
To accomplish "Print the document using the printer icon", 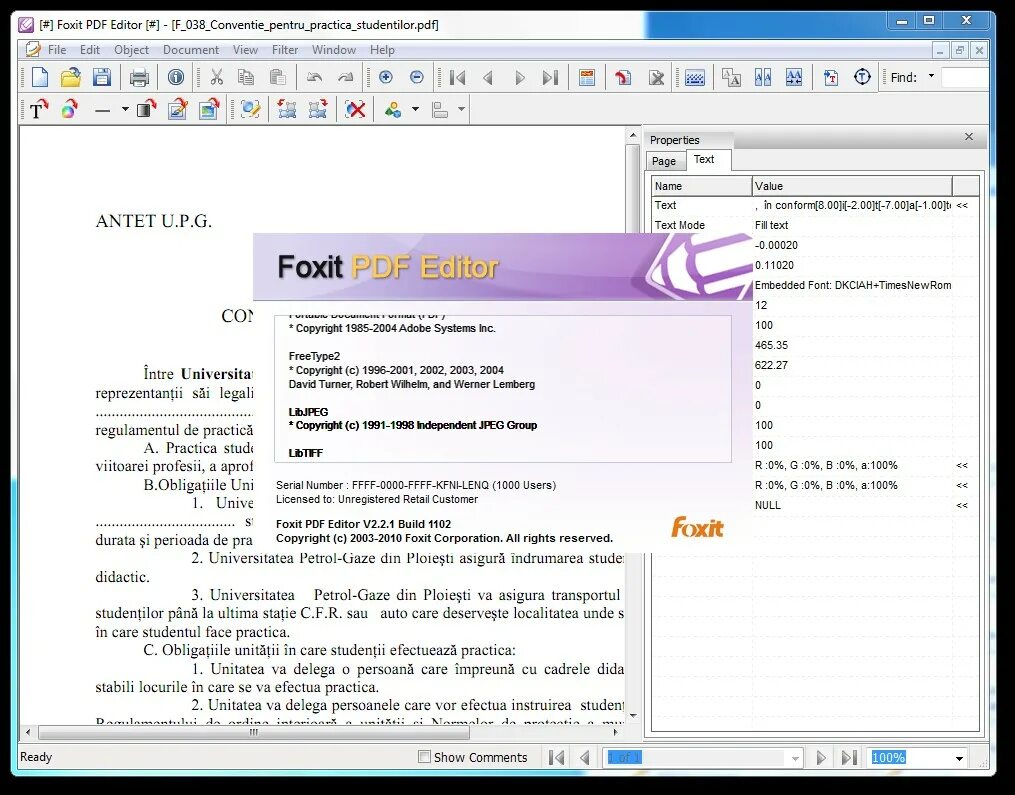I will pos(139,78).
